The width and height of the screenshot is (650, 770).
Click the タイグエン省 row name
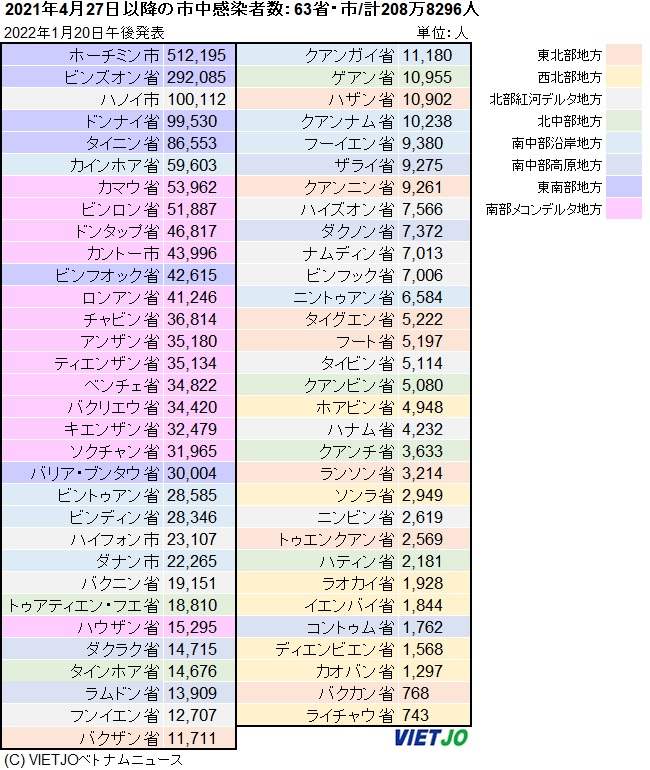coord(349,319)
